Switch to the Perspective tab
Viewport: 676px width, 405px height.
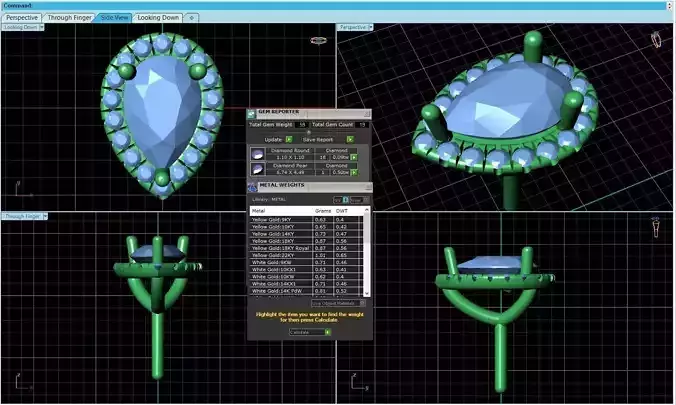point(22,18)
